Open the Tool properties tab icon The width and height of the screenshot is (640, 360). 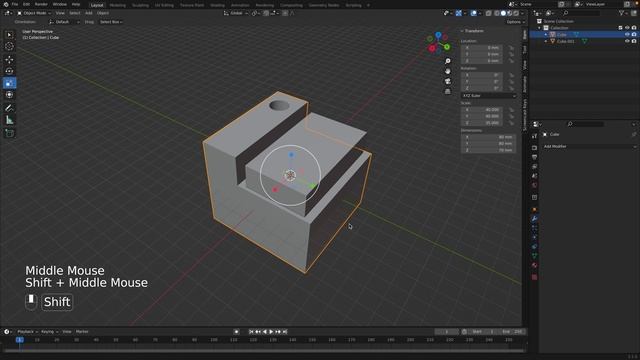(534, 136)
